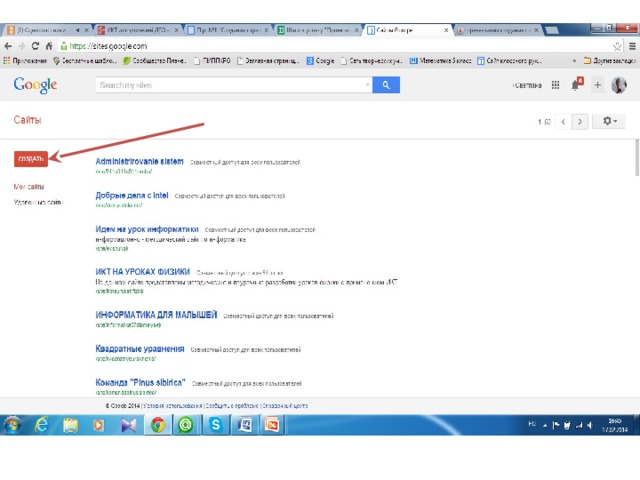Open the Google bookmark
This screenshot has height=480, width=640.
point(320,60)
